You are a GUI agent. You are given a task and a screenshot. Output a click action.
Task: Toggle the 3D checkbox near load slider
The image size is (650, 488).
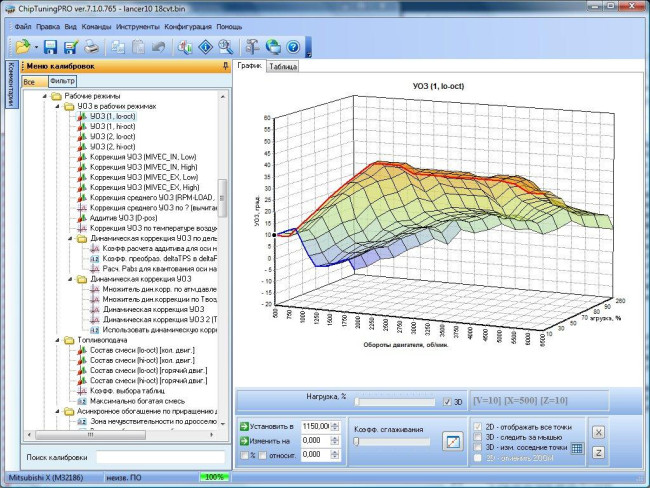tap(447, 402)
